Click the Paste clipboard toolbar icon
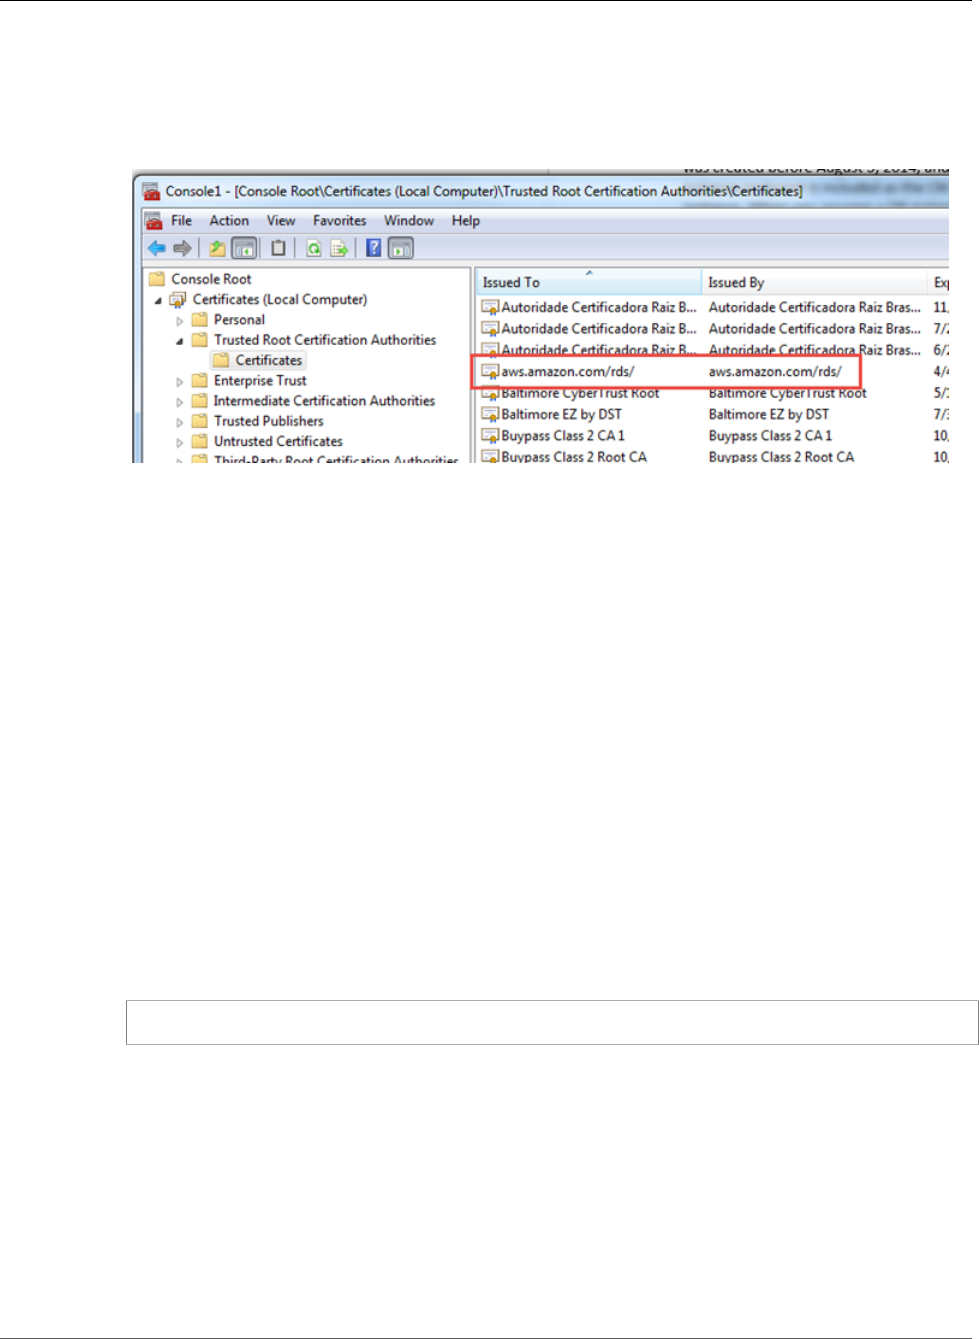This screenshot has height=1339, width=979. click(x=278, y=248)
